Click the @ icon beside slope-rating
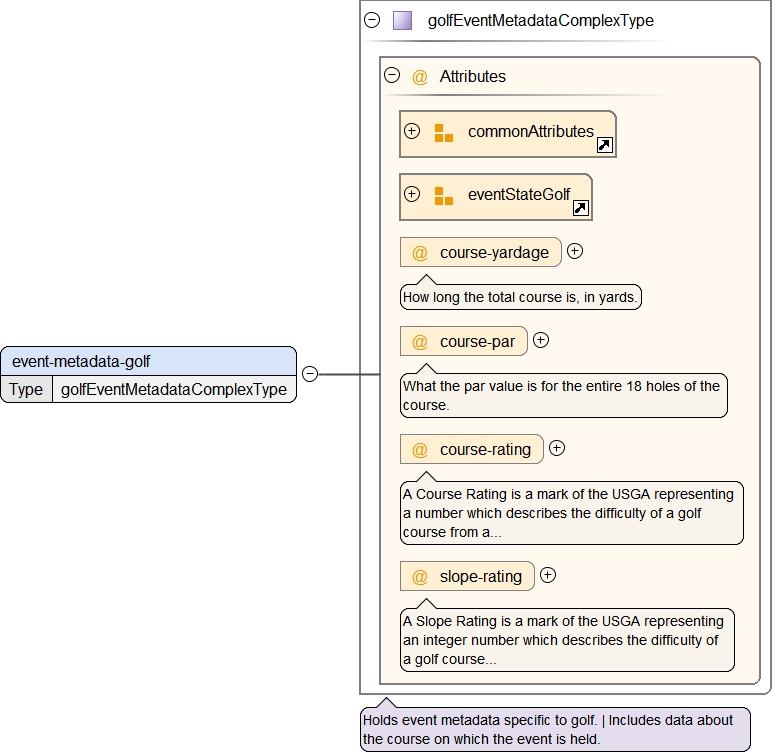 click(x=420, y=577)
